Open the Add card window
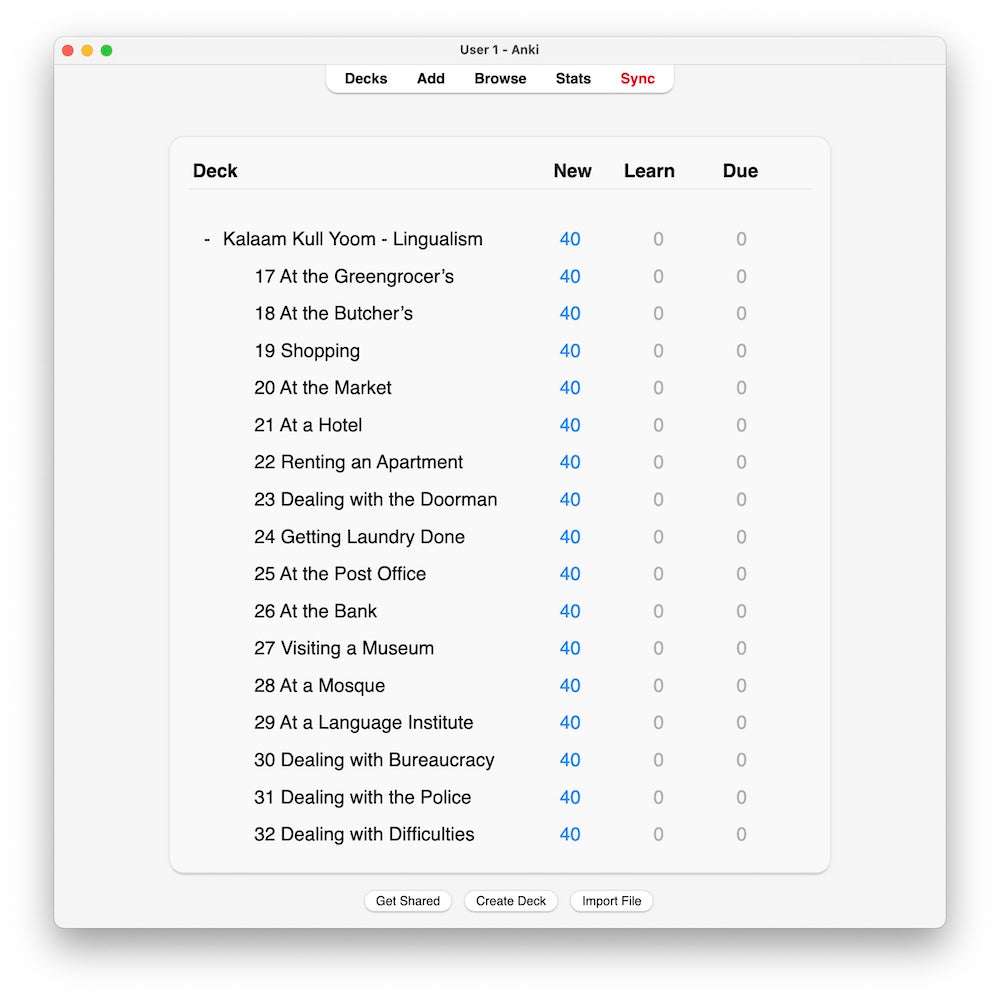 point(431,79)
